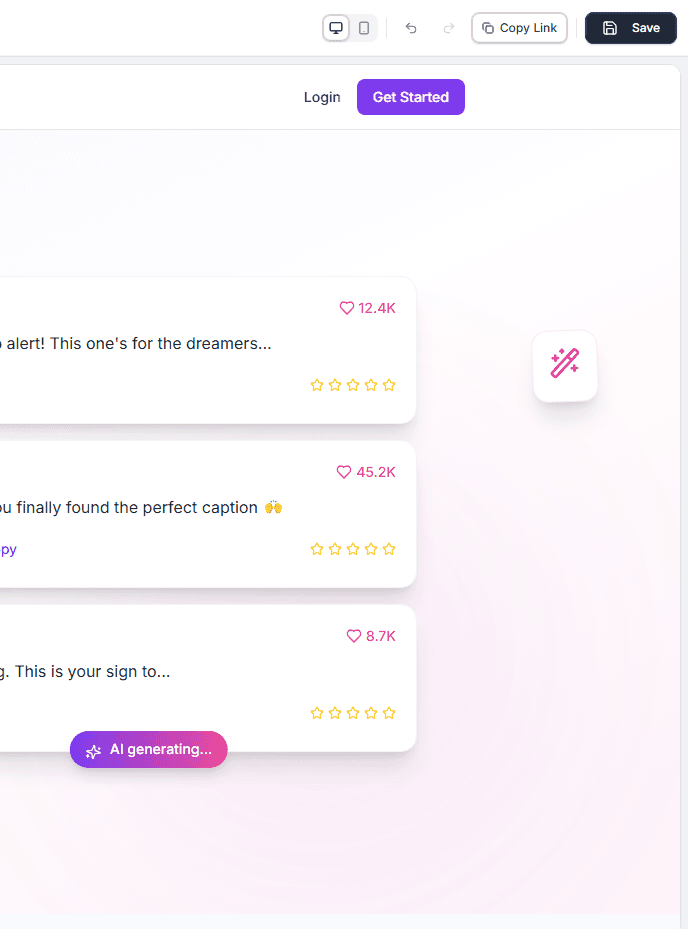Switch to mobile preview mode
688x929 pixels.
pos(364,28)
